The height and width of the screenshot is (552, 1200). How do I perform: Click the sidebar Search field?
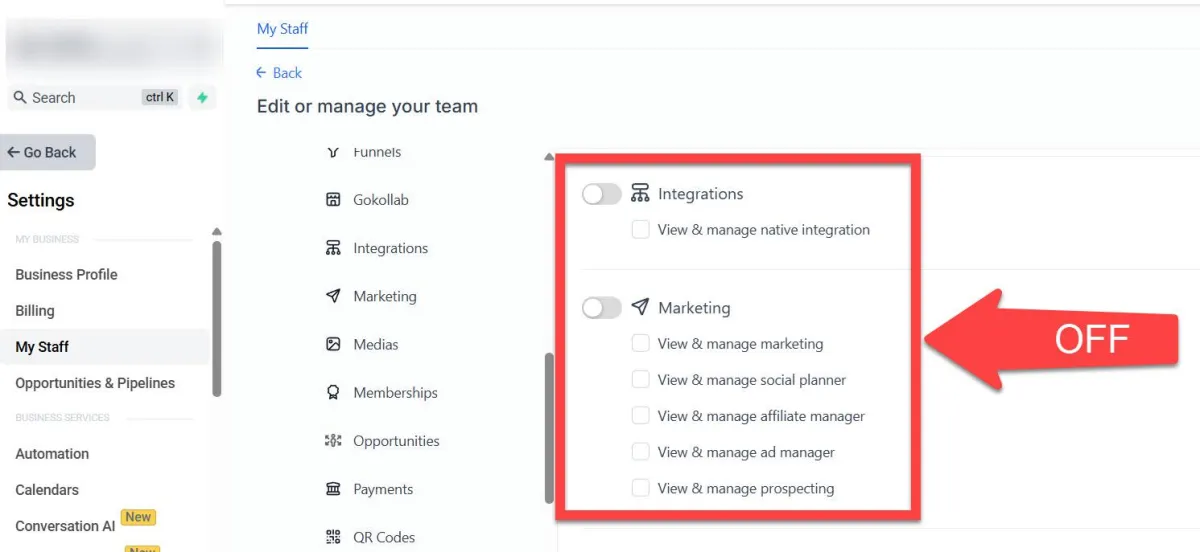coord(95,98)
